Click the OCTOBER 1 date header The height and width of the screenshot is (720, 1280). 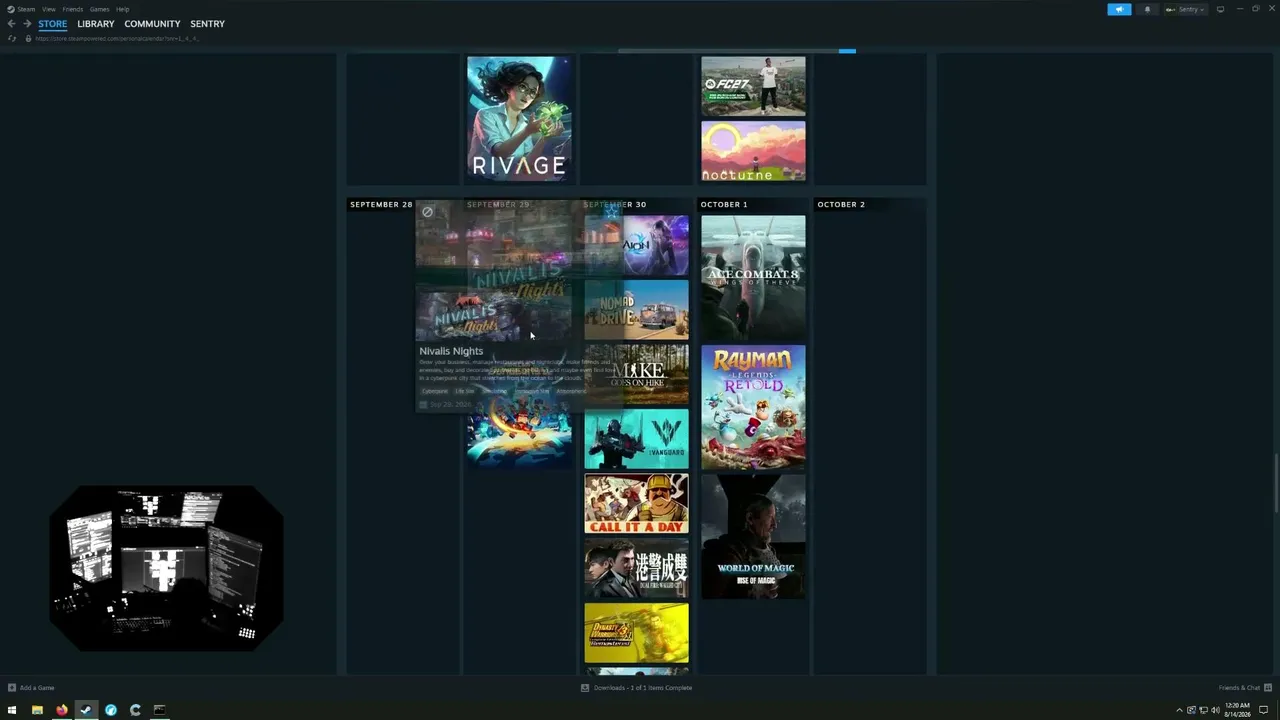(724, 204)
